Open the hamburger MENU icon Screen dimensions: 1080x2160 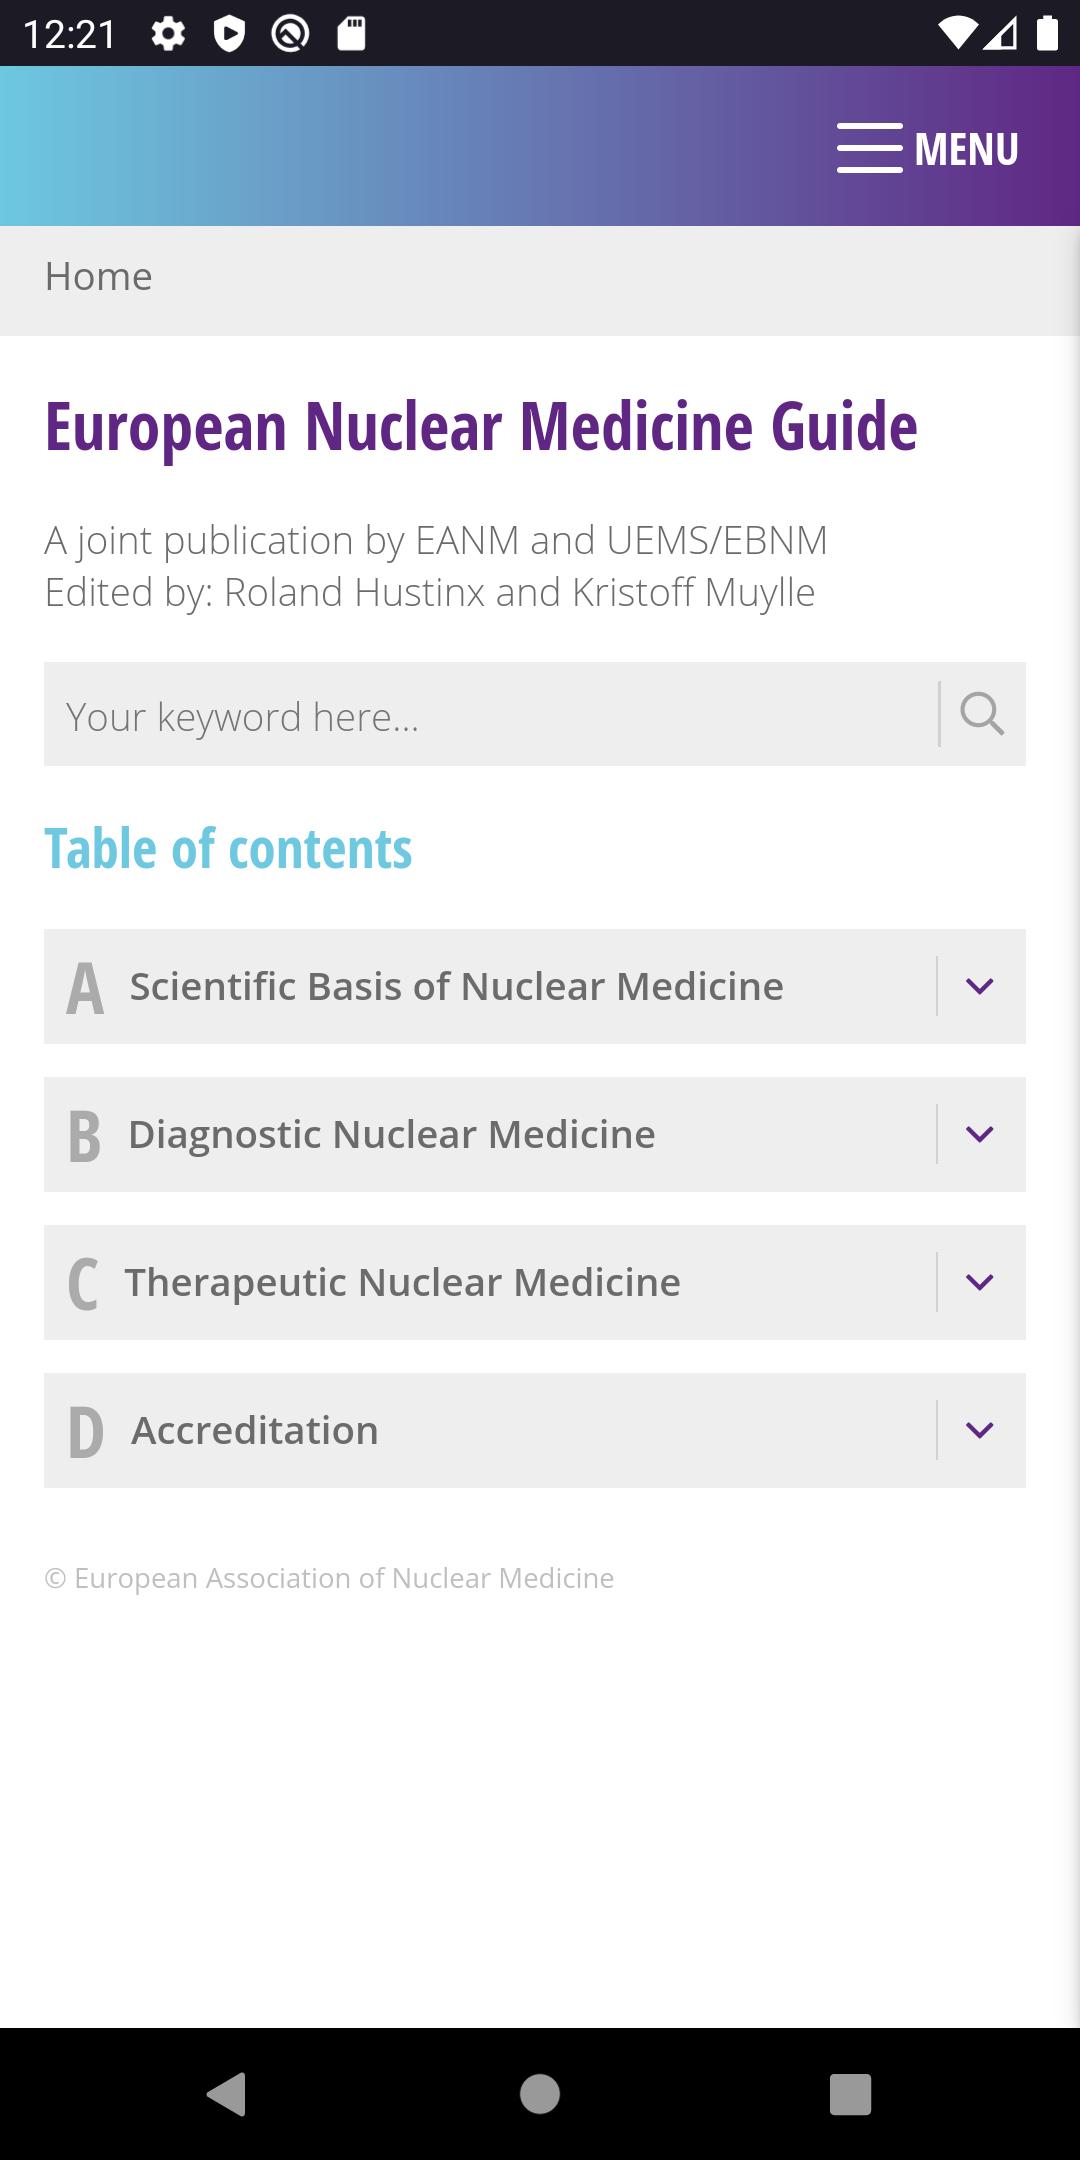(870, 148)
